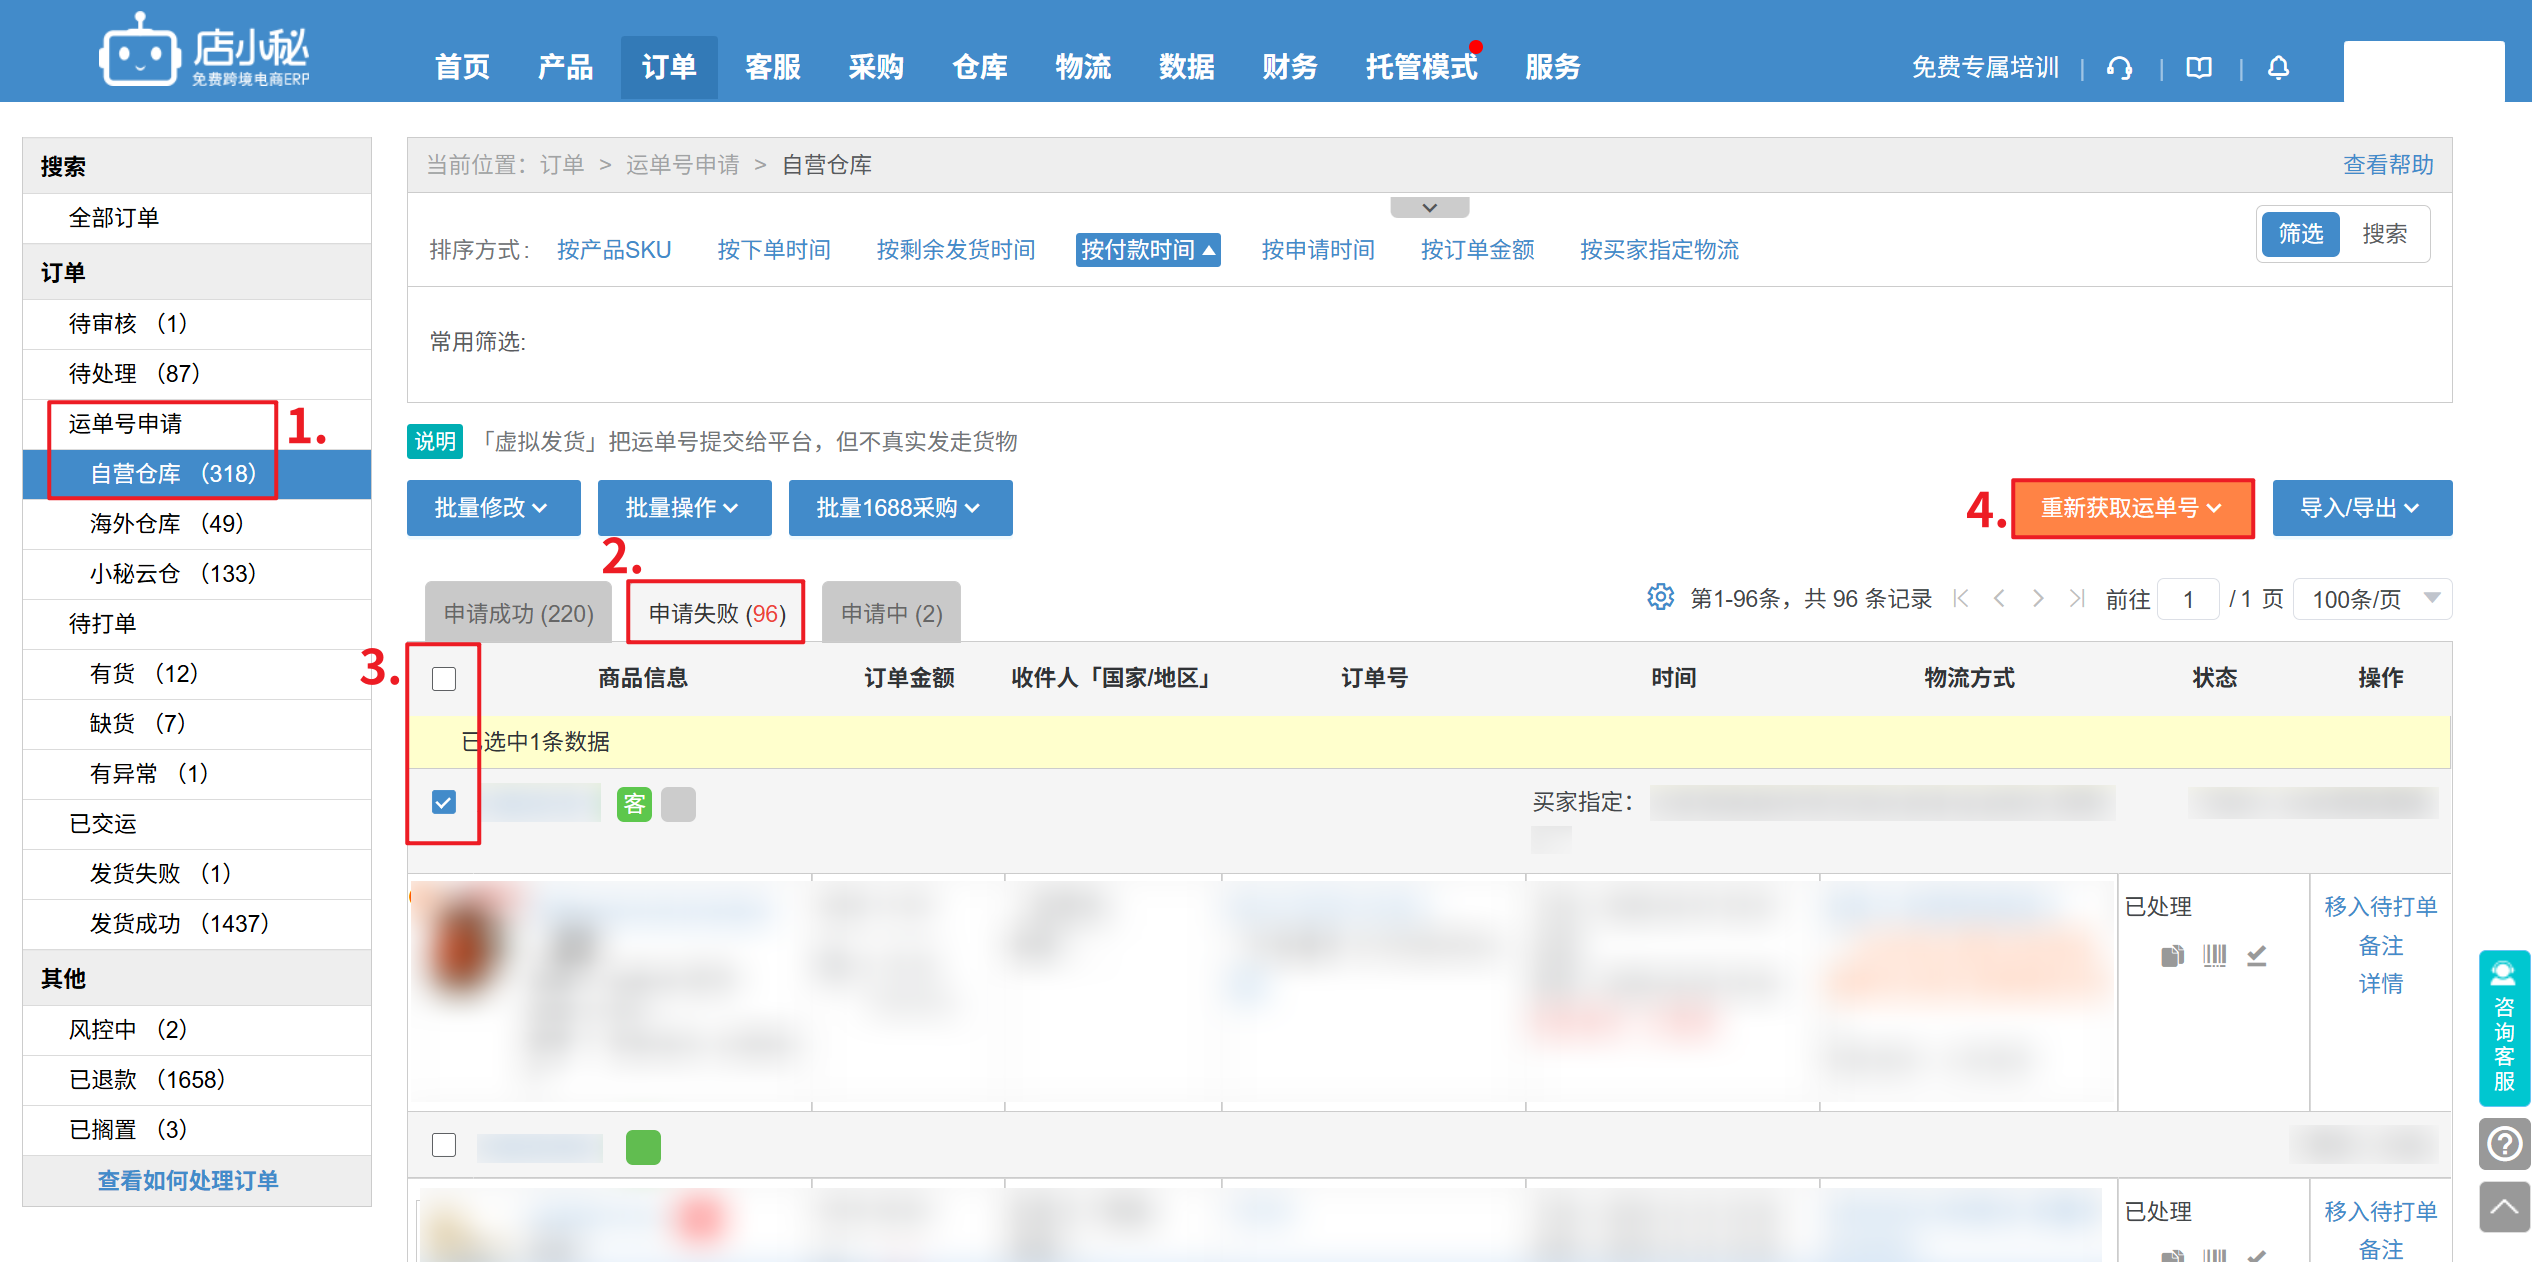Image resolution: width=2532 pixels, height=1262 pixels.
Task: Uncheck the first order's checkbox
Action: [x=444, y=802]
